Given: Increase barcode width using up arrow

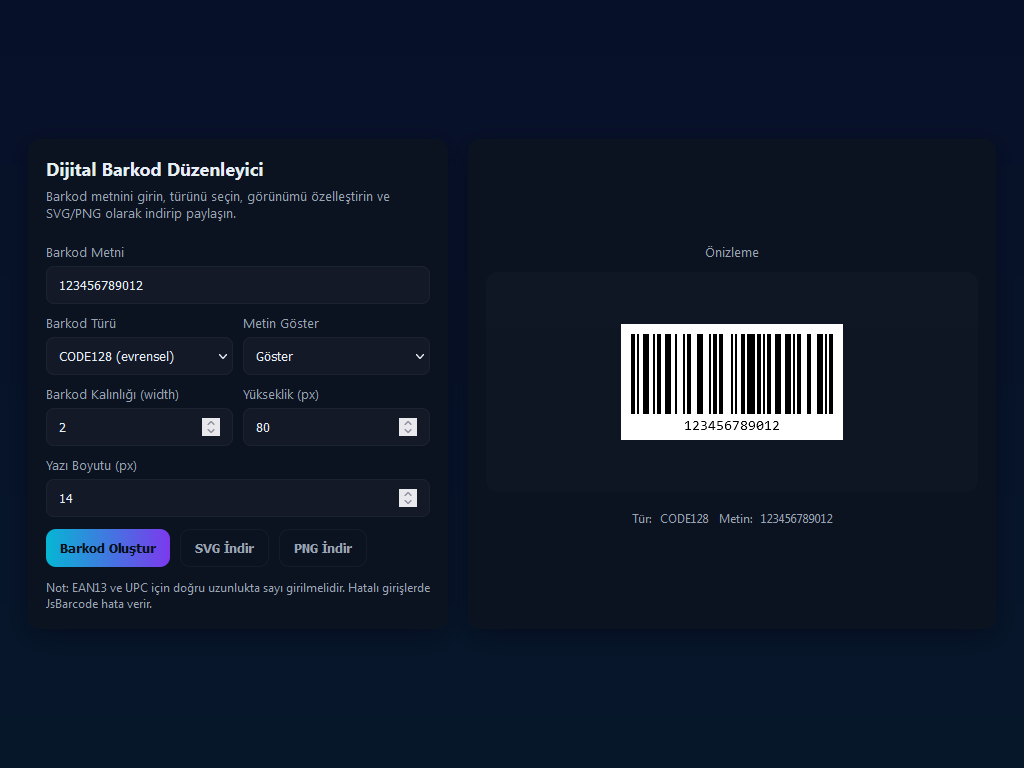Looking at the screenshot, I should coord(211,422).
